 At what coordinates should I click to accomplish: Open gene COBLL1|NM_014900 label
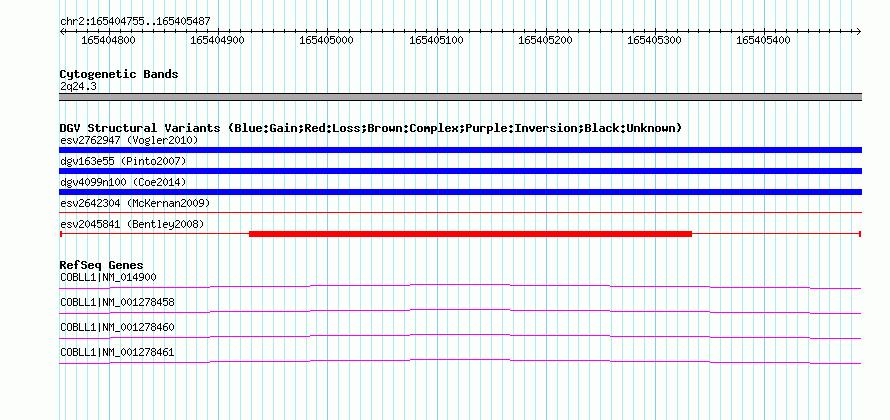pos(108,278)
